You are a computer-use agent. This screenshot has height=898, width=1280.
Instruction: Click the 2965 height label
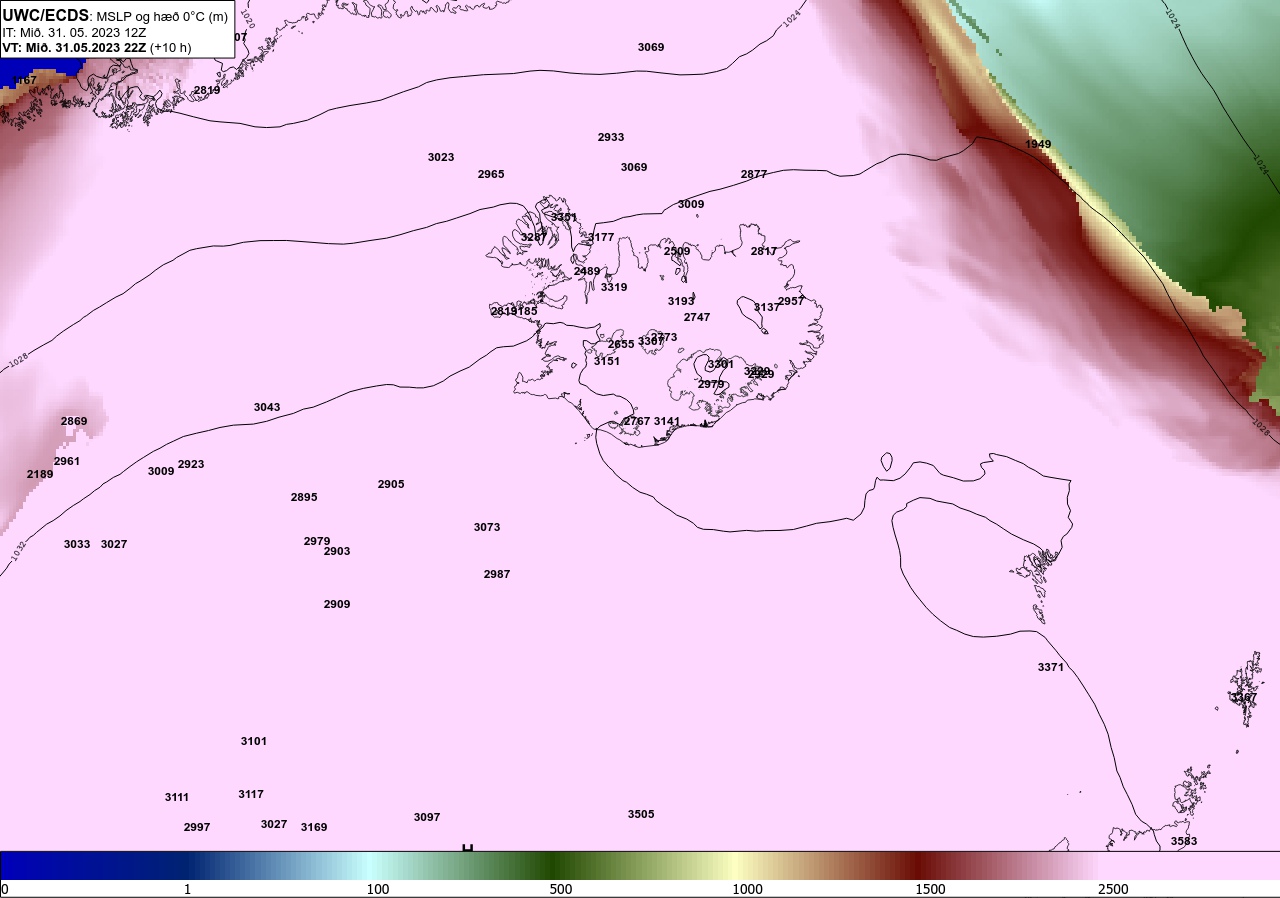[x=491, y=174]
